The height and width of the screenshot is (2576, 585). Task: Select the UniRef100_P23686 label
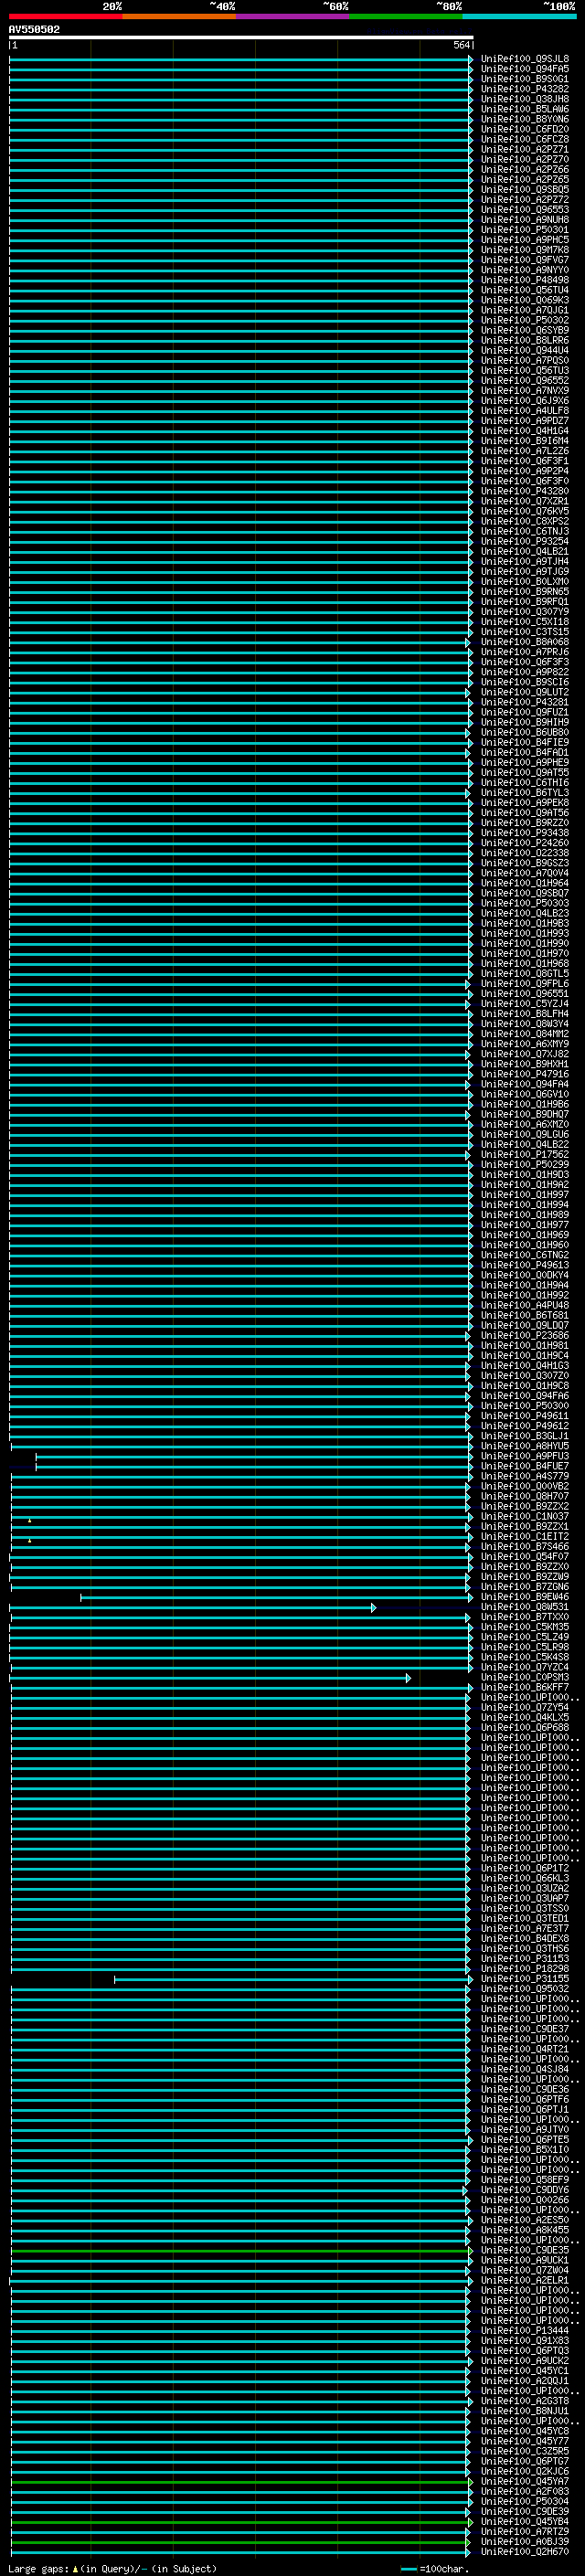coord(525,1335)
